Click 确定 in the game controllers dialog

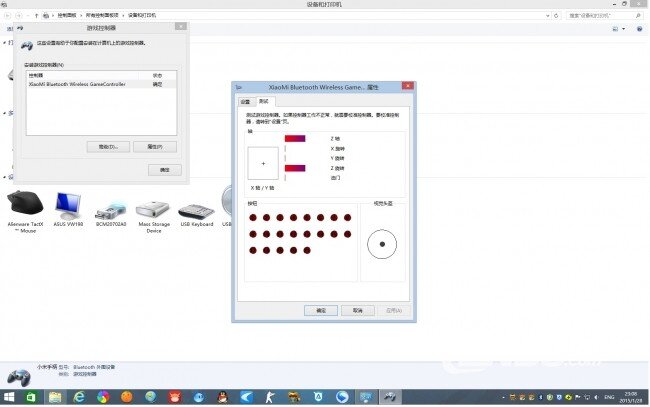point(165,170)
